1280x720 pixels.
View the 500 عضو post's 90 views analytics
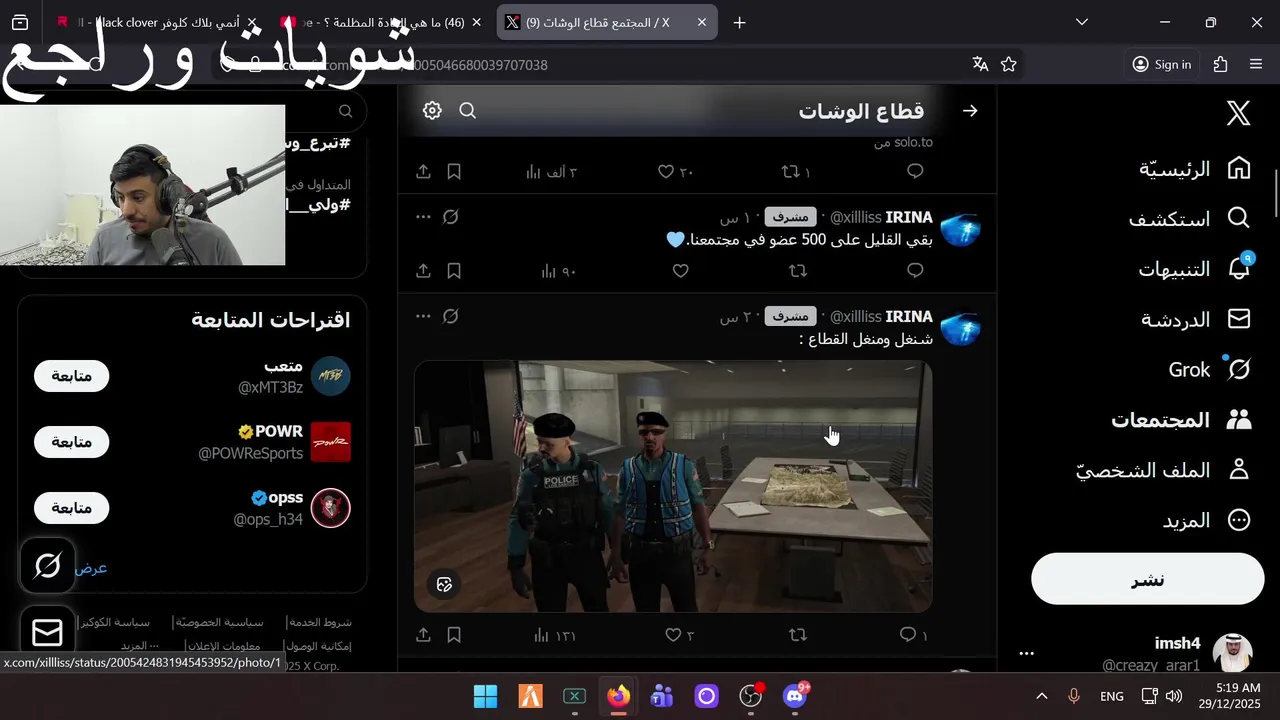click(x=558, y=271)
